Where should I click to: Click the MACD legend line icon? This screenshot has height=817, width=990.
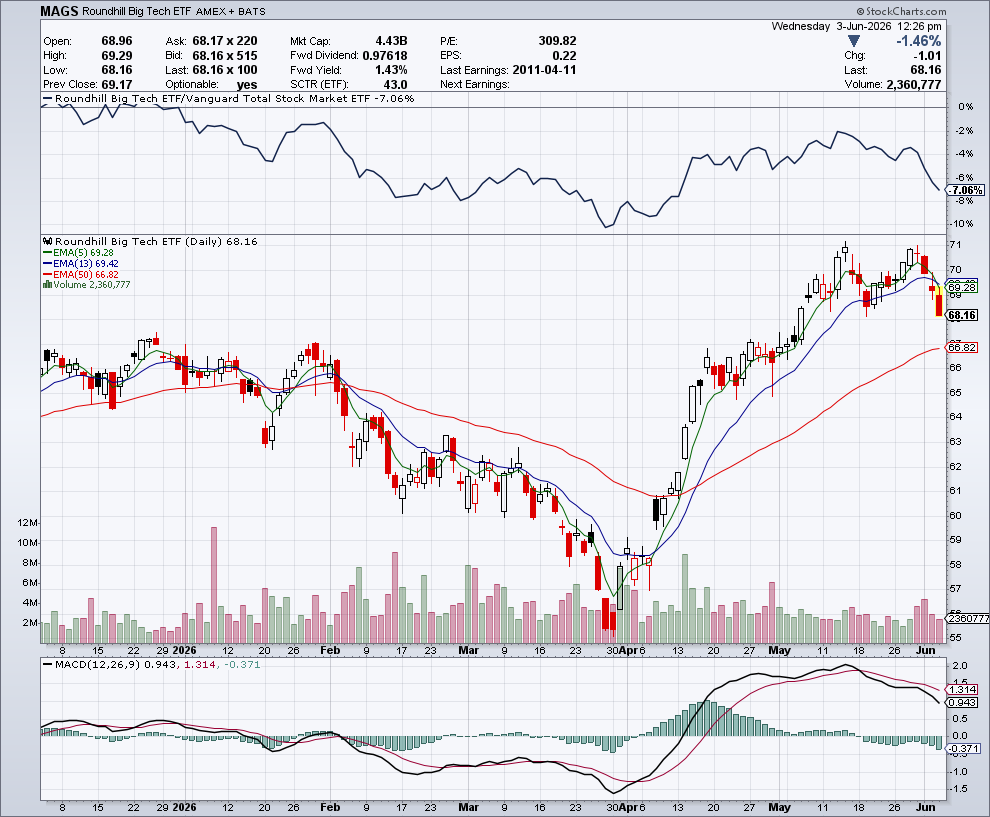point(47,664)
